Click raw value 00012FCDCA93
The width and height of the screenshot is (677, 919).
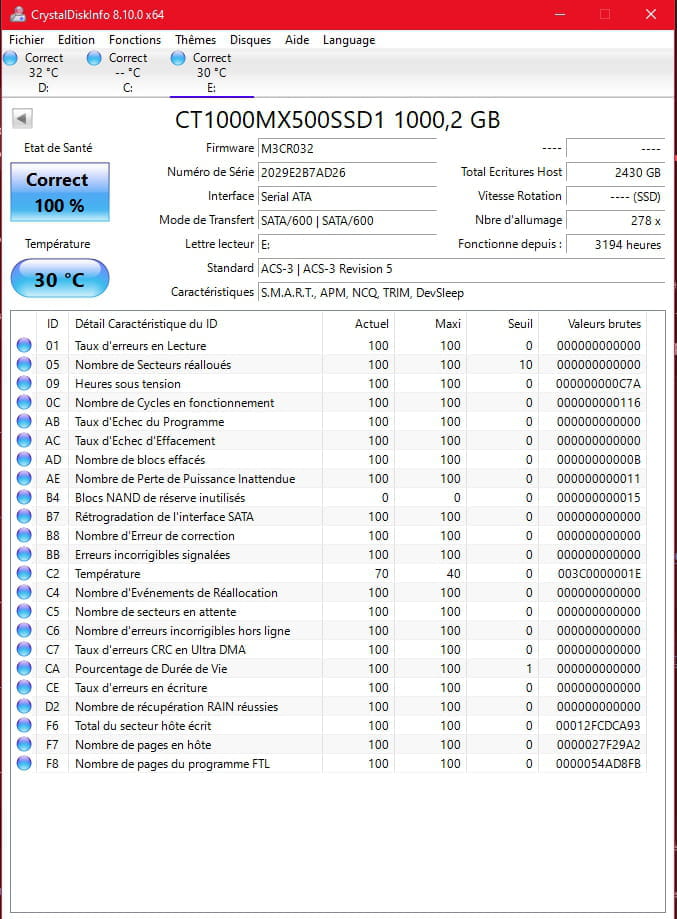(598, 726)
